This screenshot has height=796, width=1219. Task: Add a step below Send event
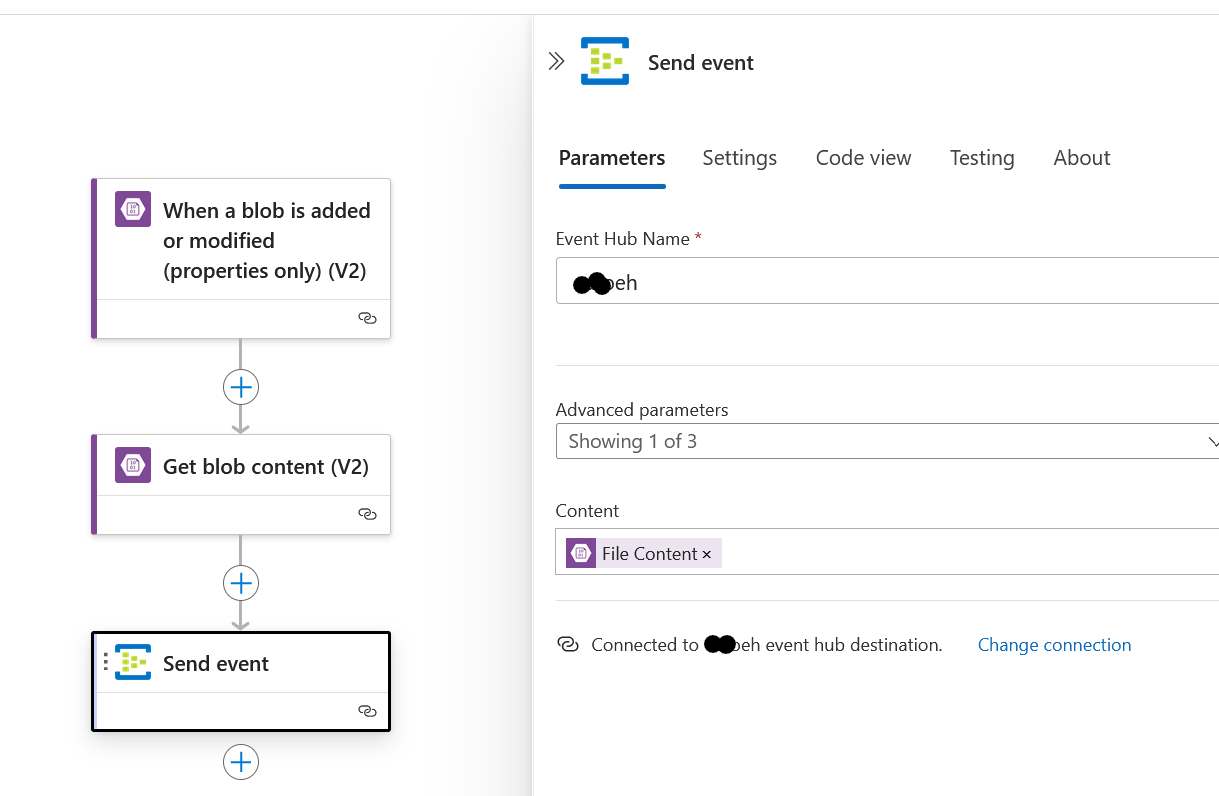[241, 763]
